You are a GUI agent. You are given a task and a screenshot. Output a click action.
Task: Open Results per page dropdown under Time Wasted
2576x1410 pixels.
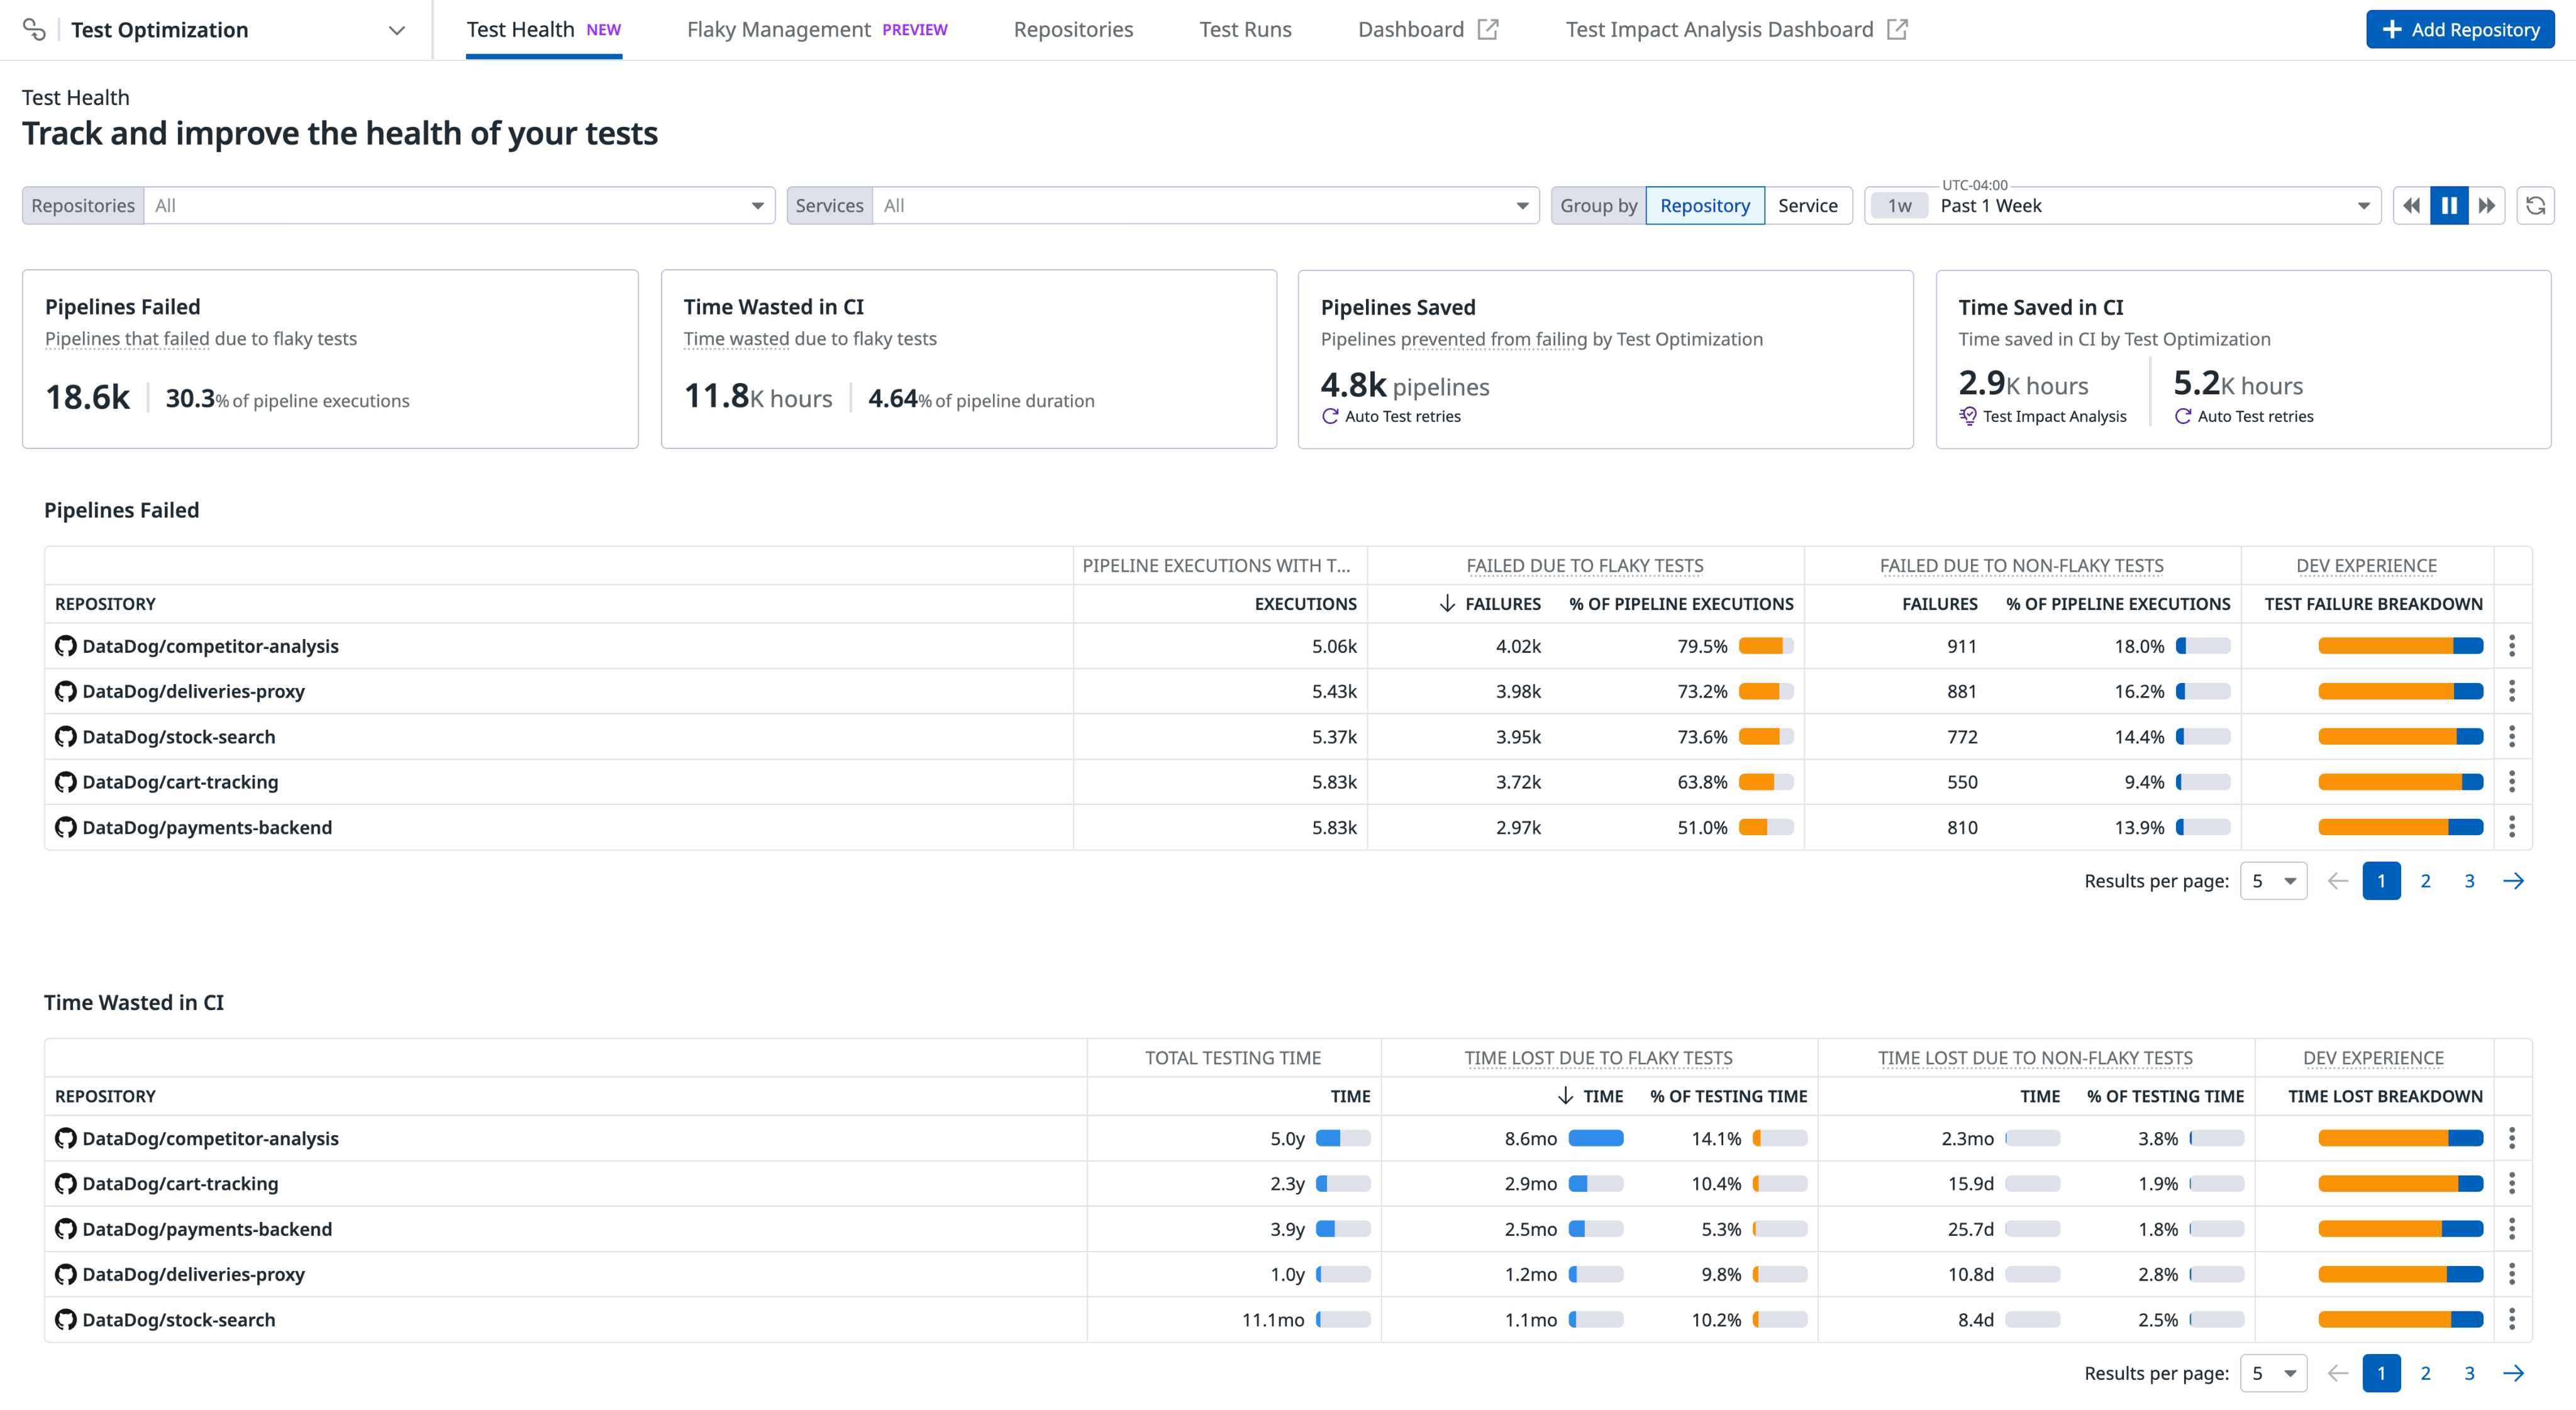pos(2273,1373)
